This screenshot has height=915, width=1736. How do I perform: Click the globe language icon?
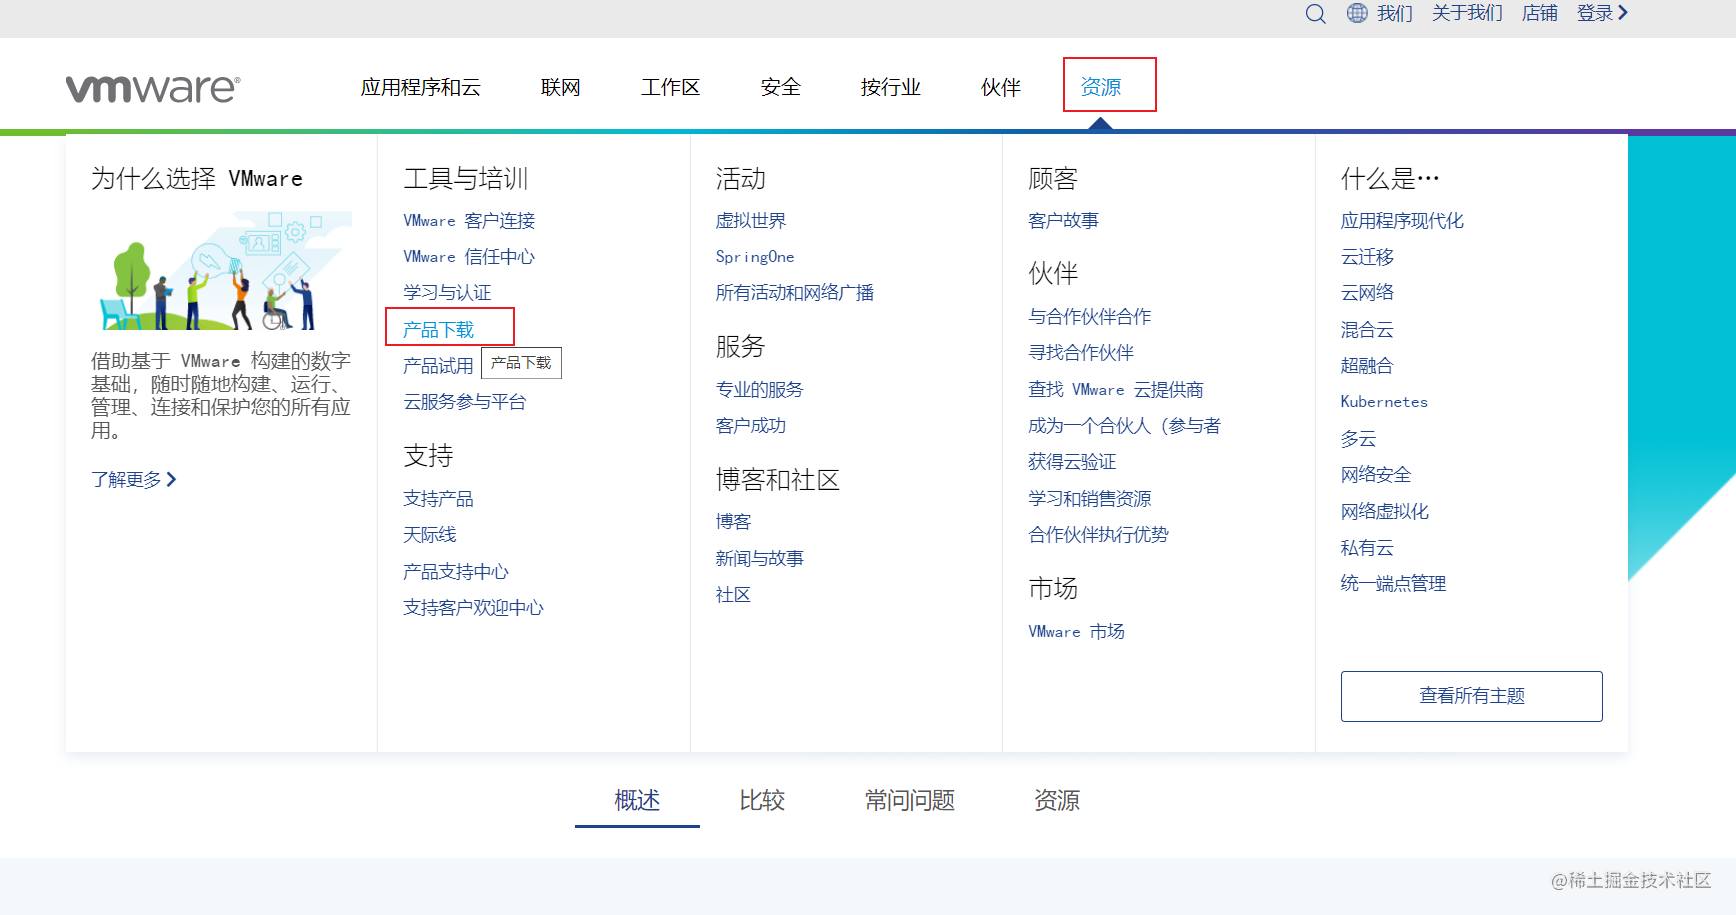[1357, 13]
